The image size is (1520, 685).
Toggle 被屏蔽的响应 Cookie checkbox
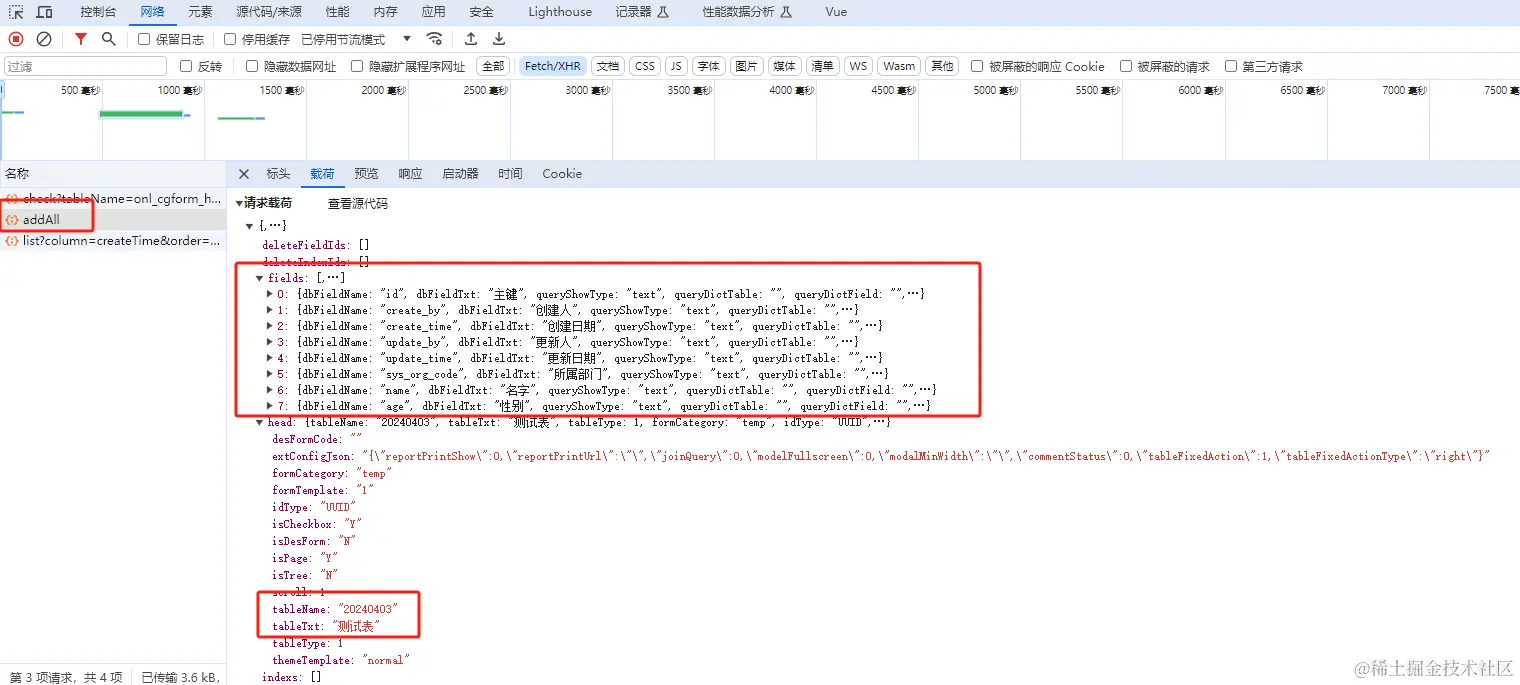977,66
